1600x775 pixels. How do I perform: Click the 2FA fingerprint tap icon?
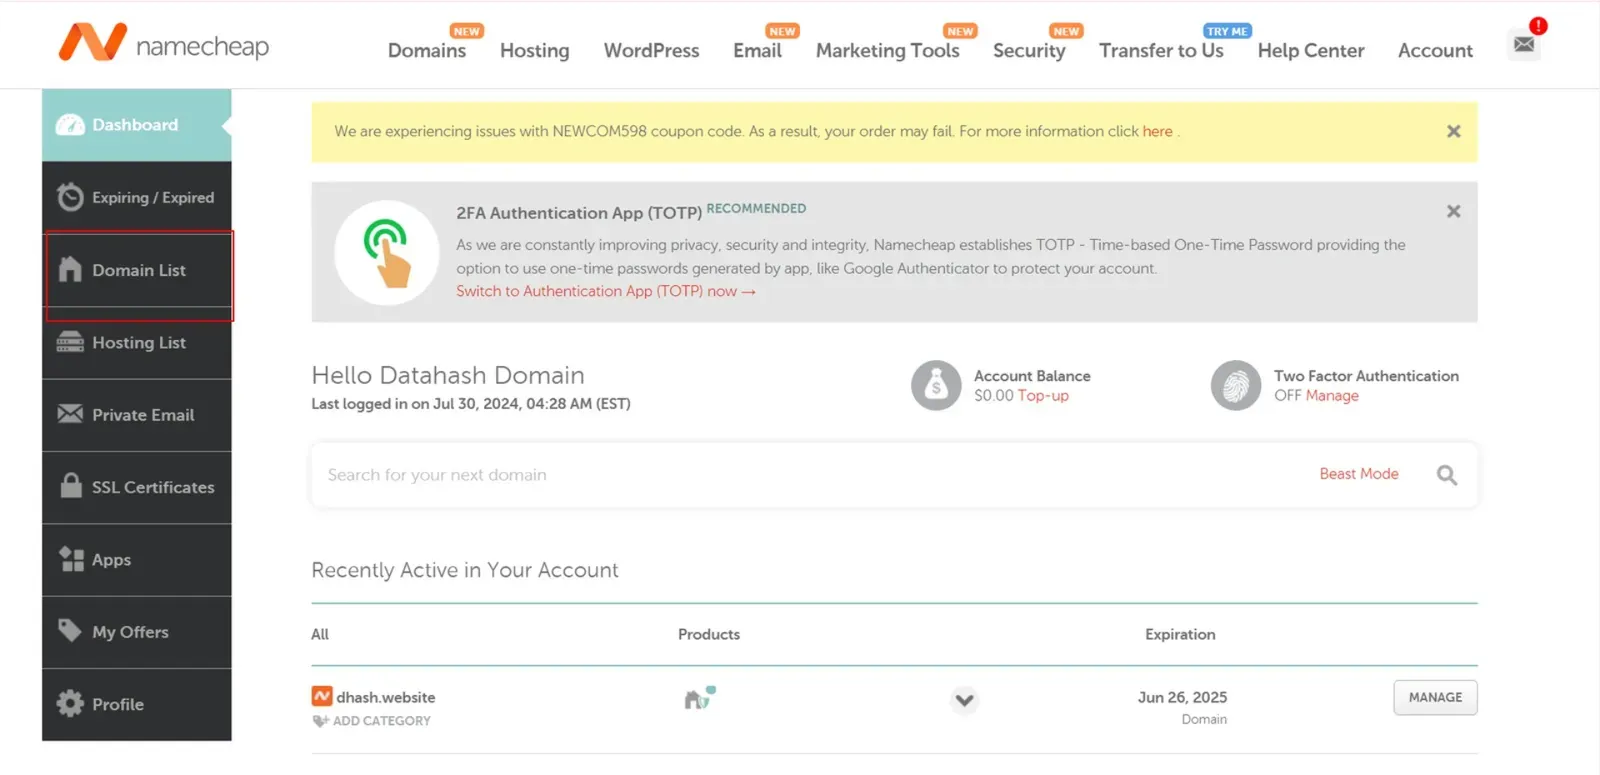[387, 253]
